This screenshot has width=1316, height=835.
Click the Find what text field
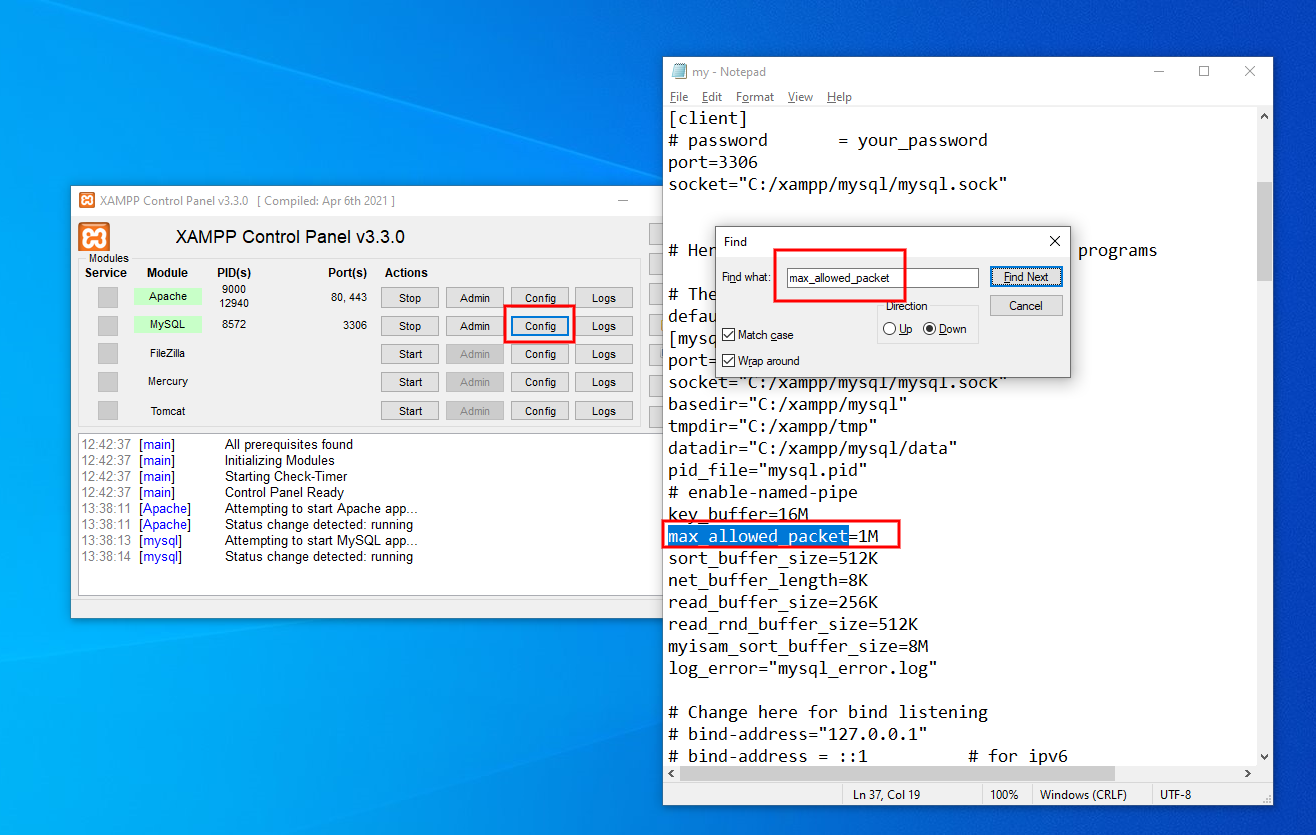coord(881,278)
